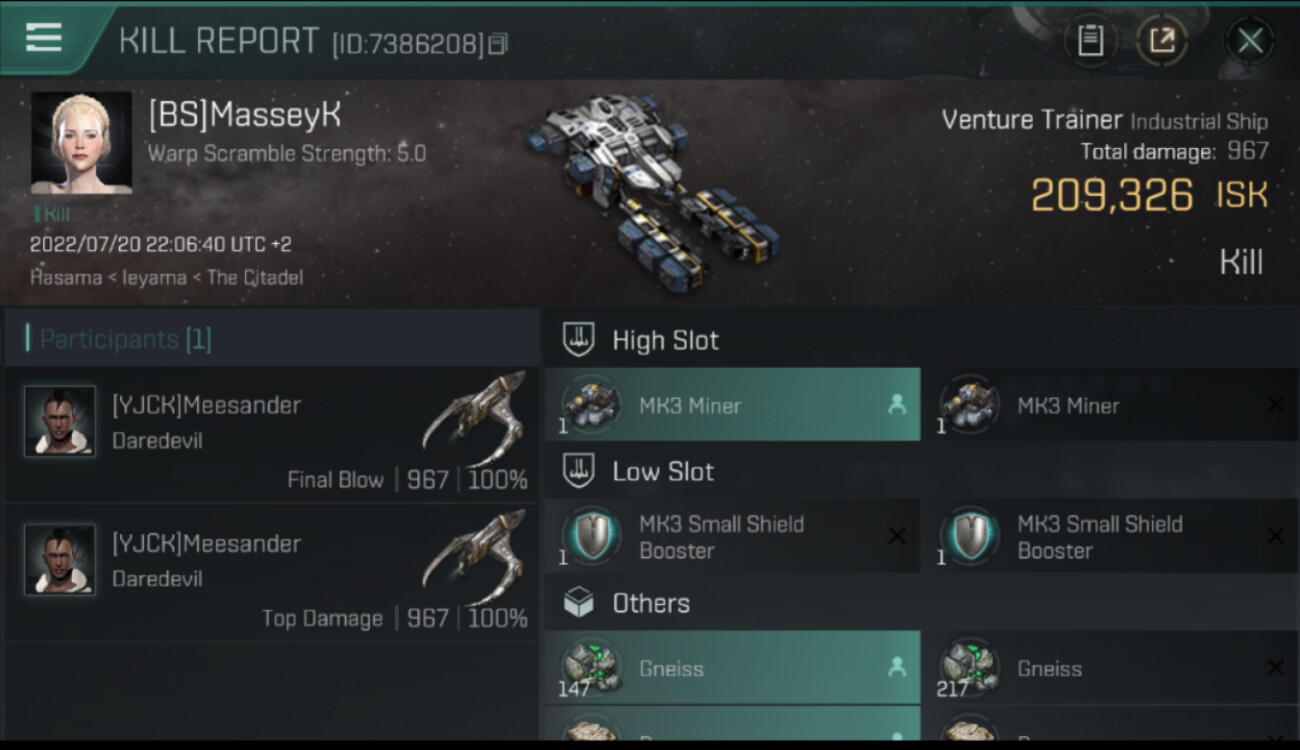Open Meesander's portrait in Top Damage row

pyautogui.click(x=60, y=559)
